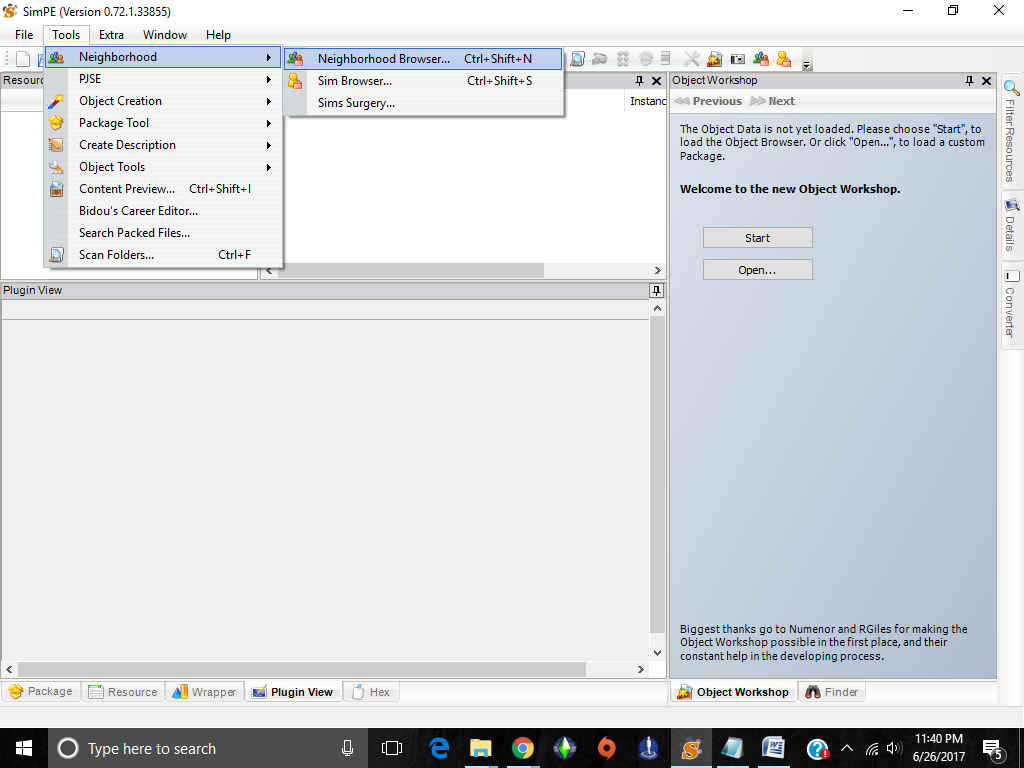Open the toolbar overflow options arrow
The height and width of the screenshot is (768, 1024).
click(x=806, y=65)
